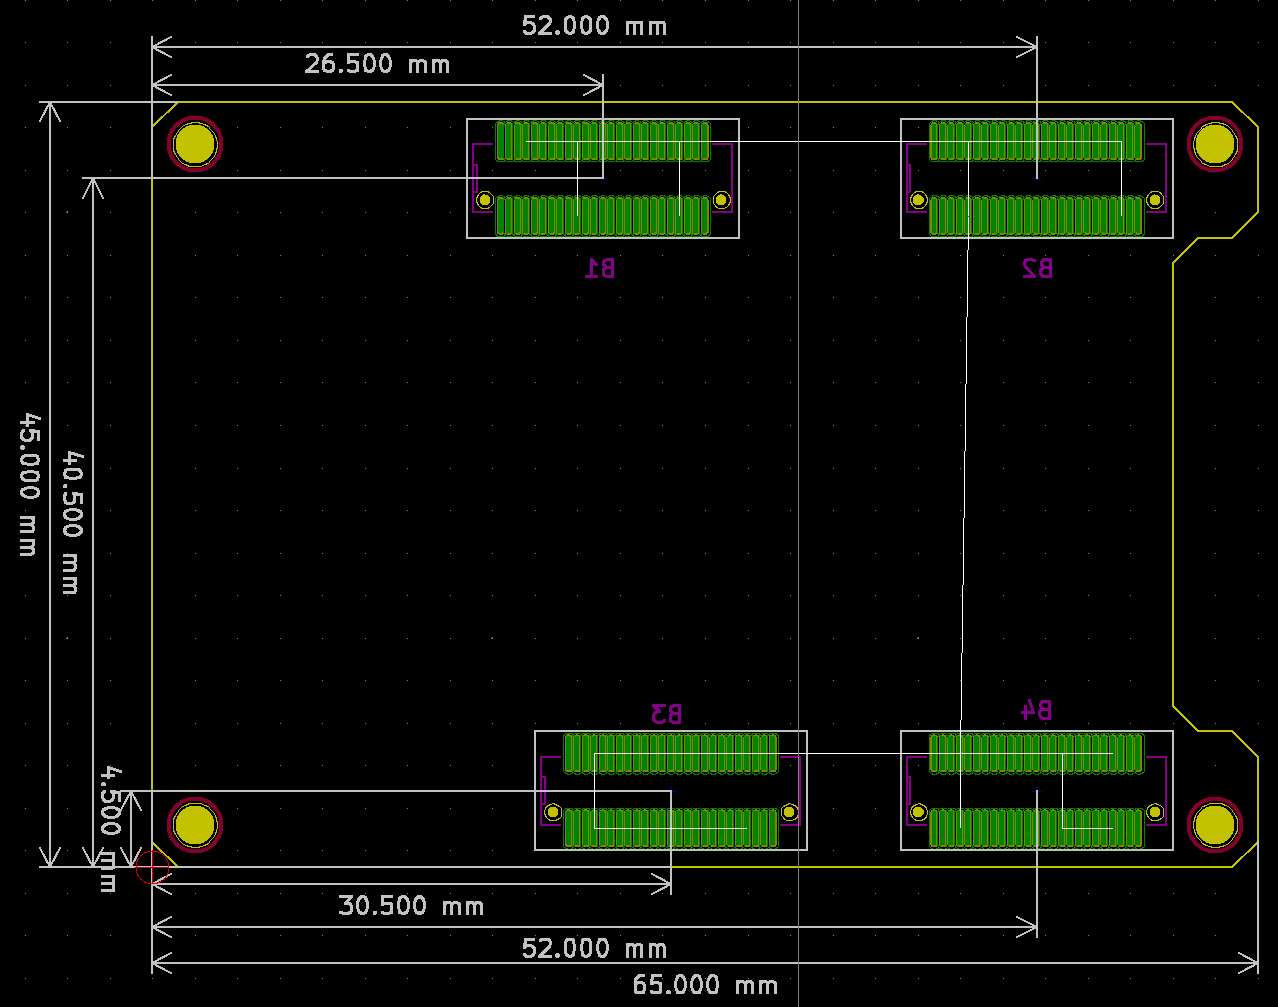Screen dimensions: 1278x1007
Task: Click the 45.000 mm vertical dimension text
Action: click(x=29, y=485)
